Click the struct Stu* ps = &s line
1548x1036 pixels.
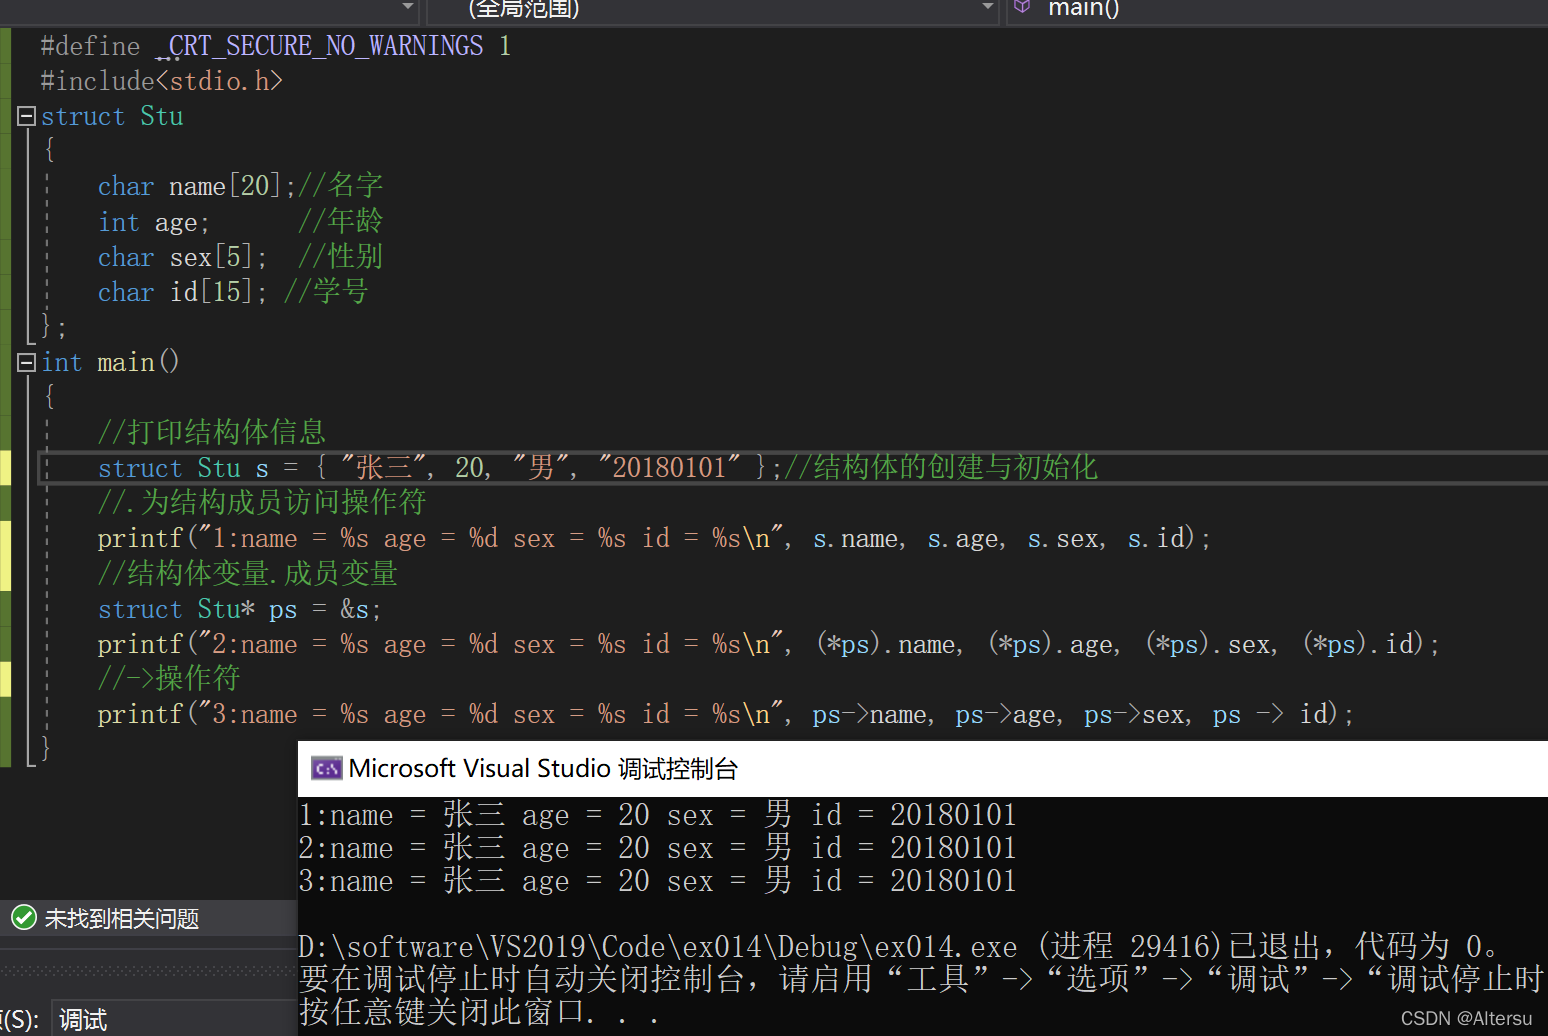pos(239,609)
